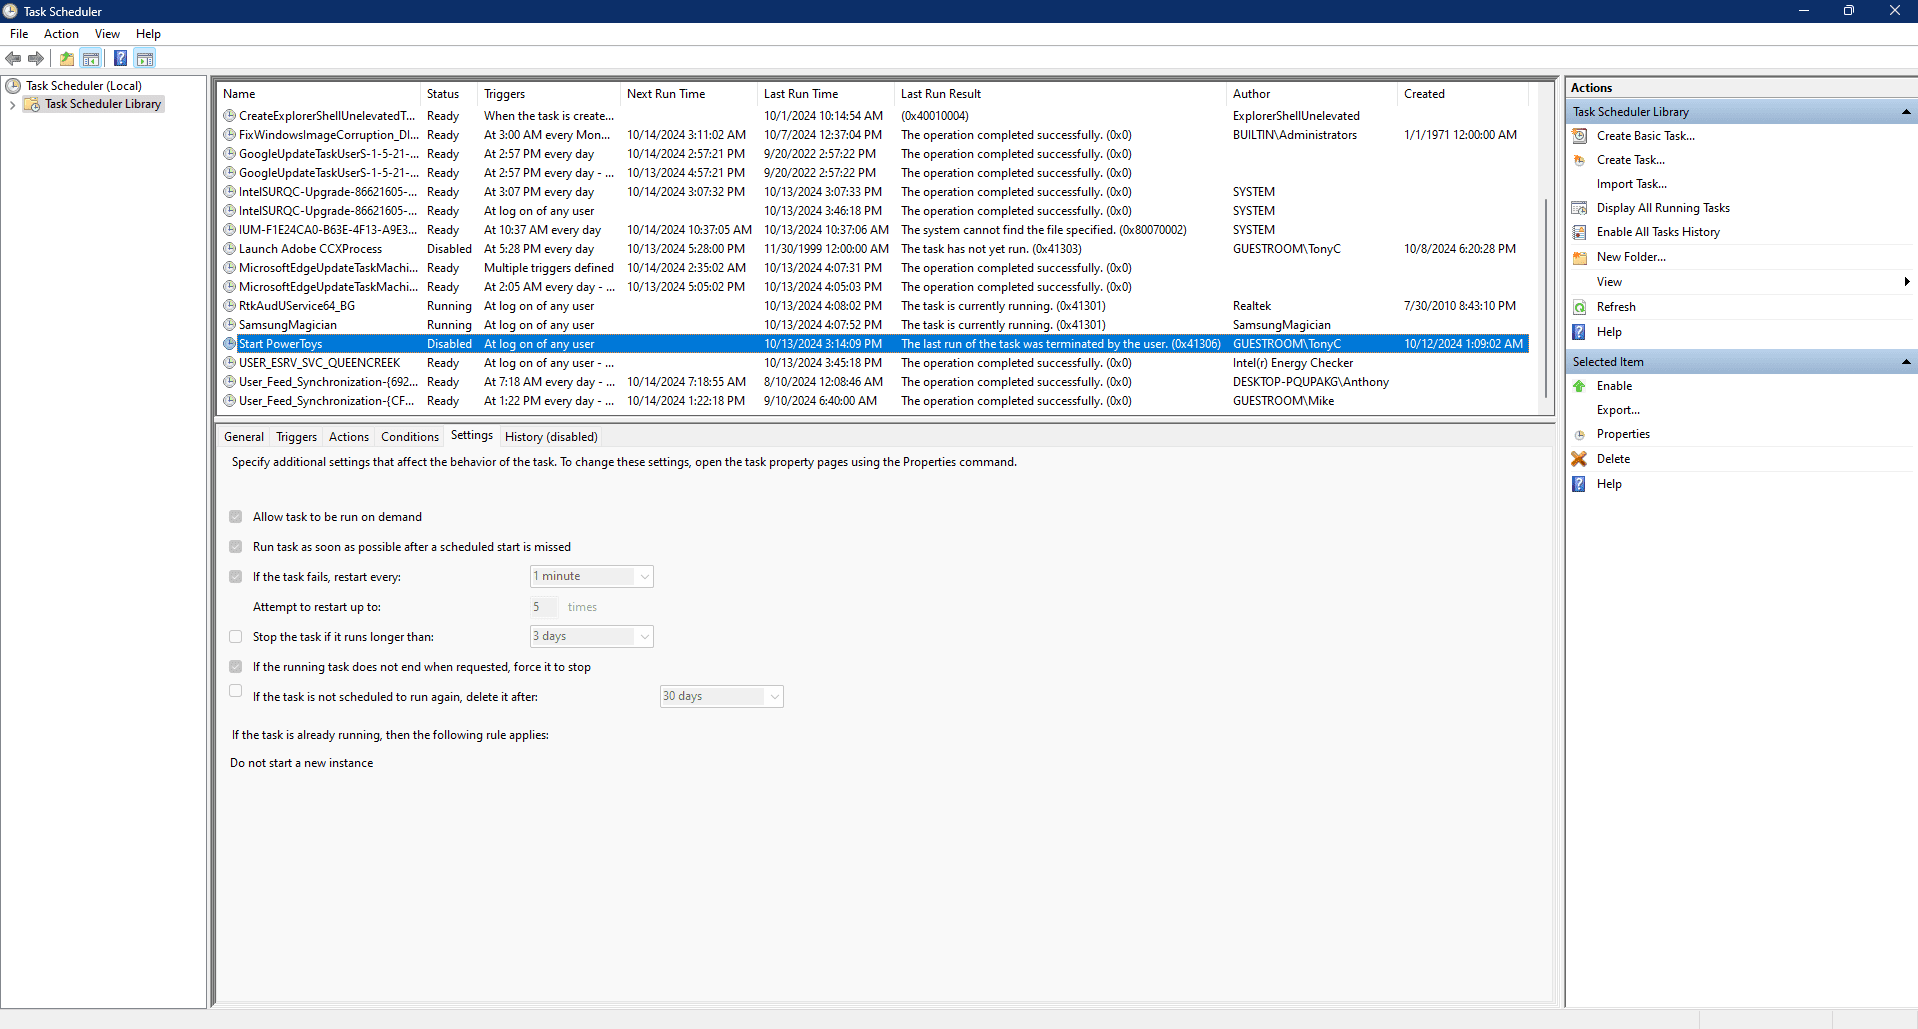Screen dimensions: 1918x1029
Task: Open the Help menu in the menu bar
Action: pos(148,34)
